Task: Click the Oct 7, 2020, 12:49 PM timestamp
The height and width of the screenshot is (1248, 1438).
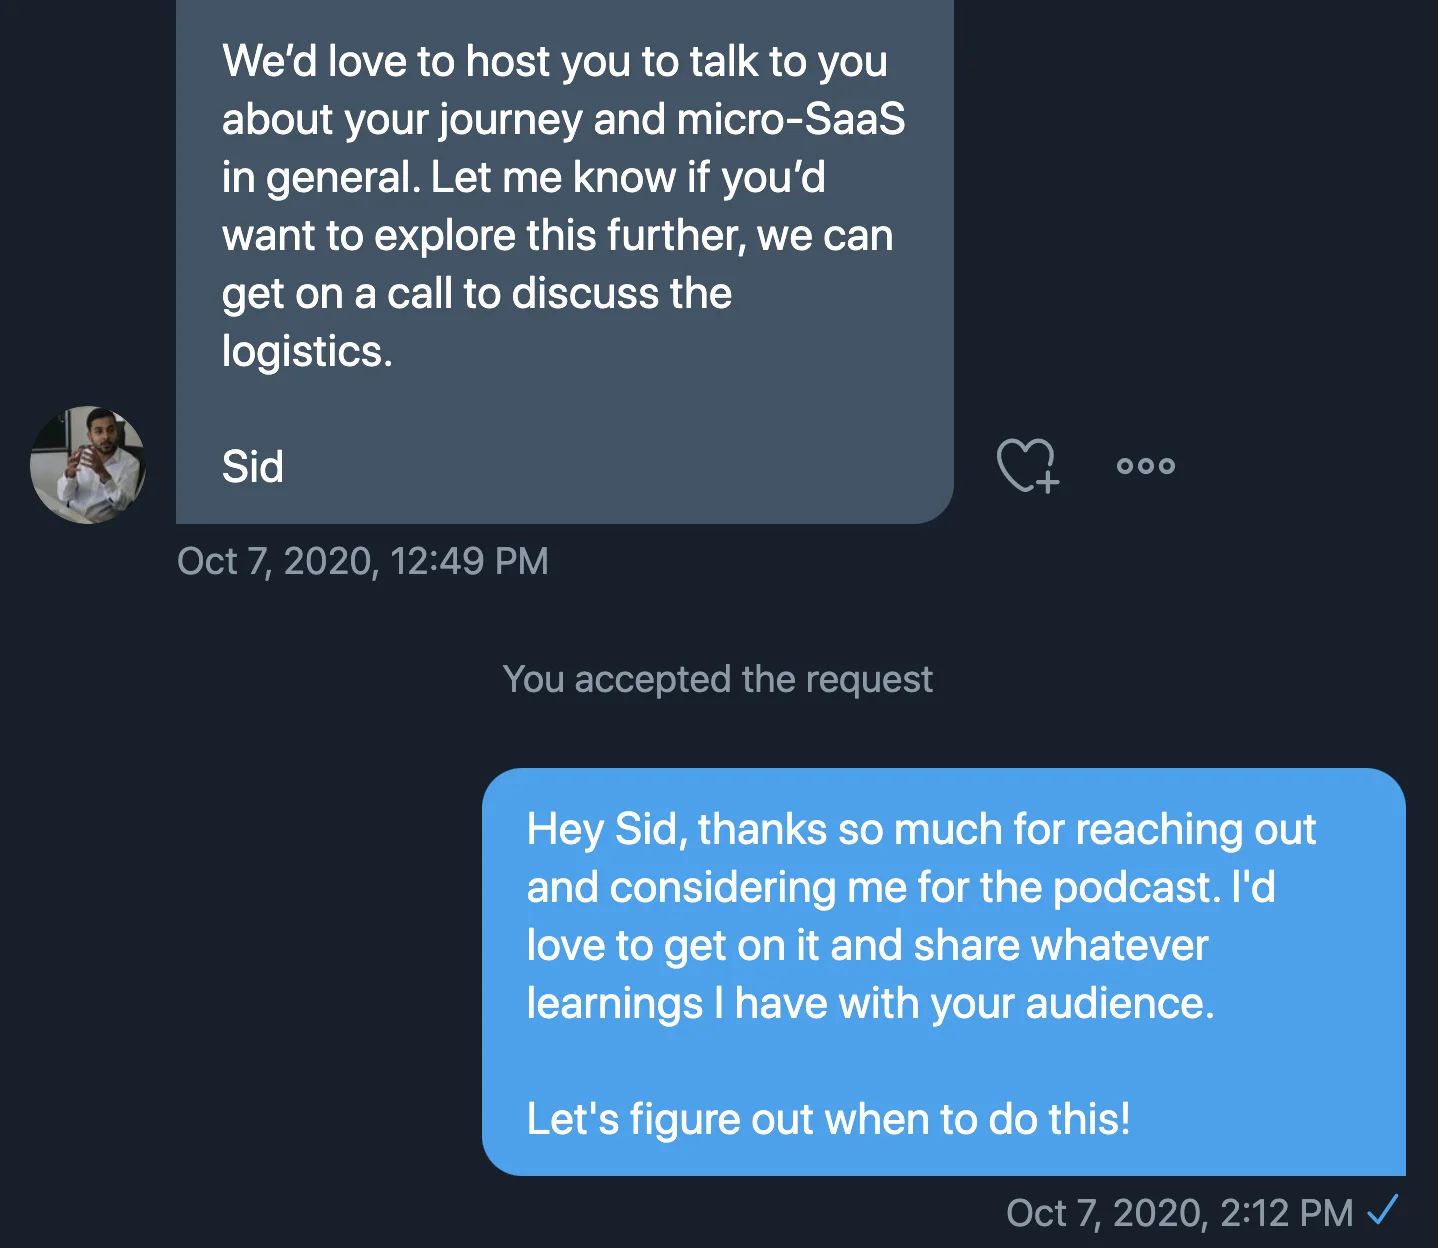Action: [363, 561]
